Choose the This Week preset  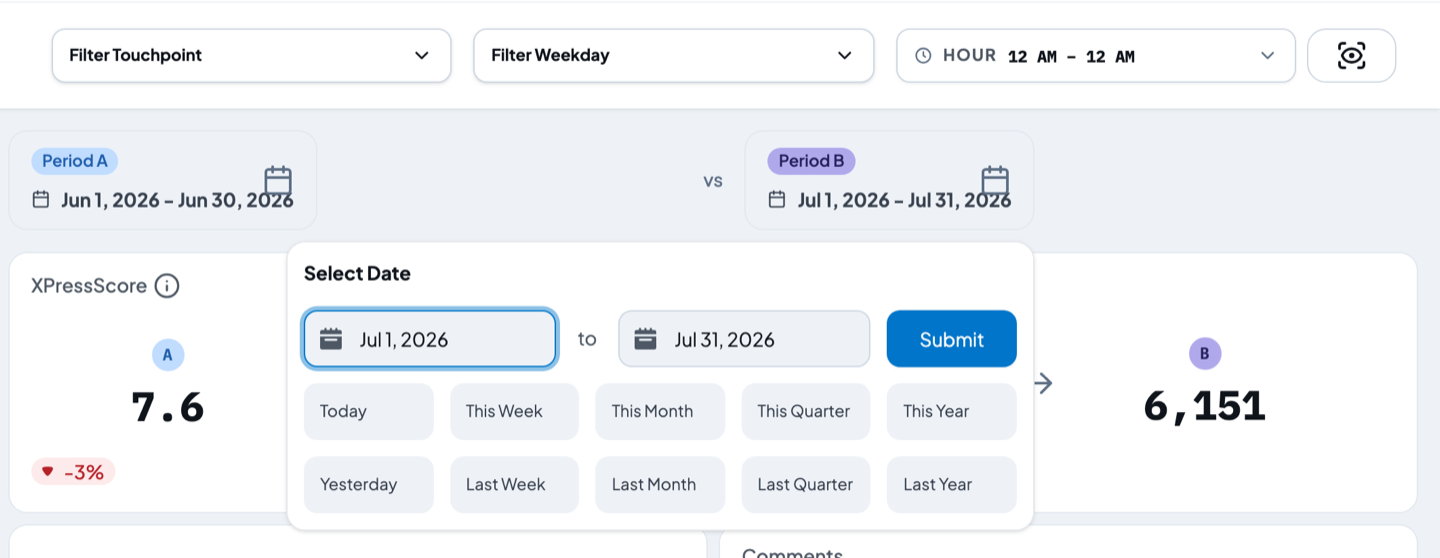(x=514, y=411)
